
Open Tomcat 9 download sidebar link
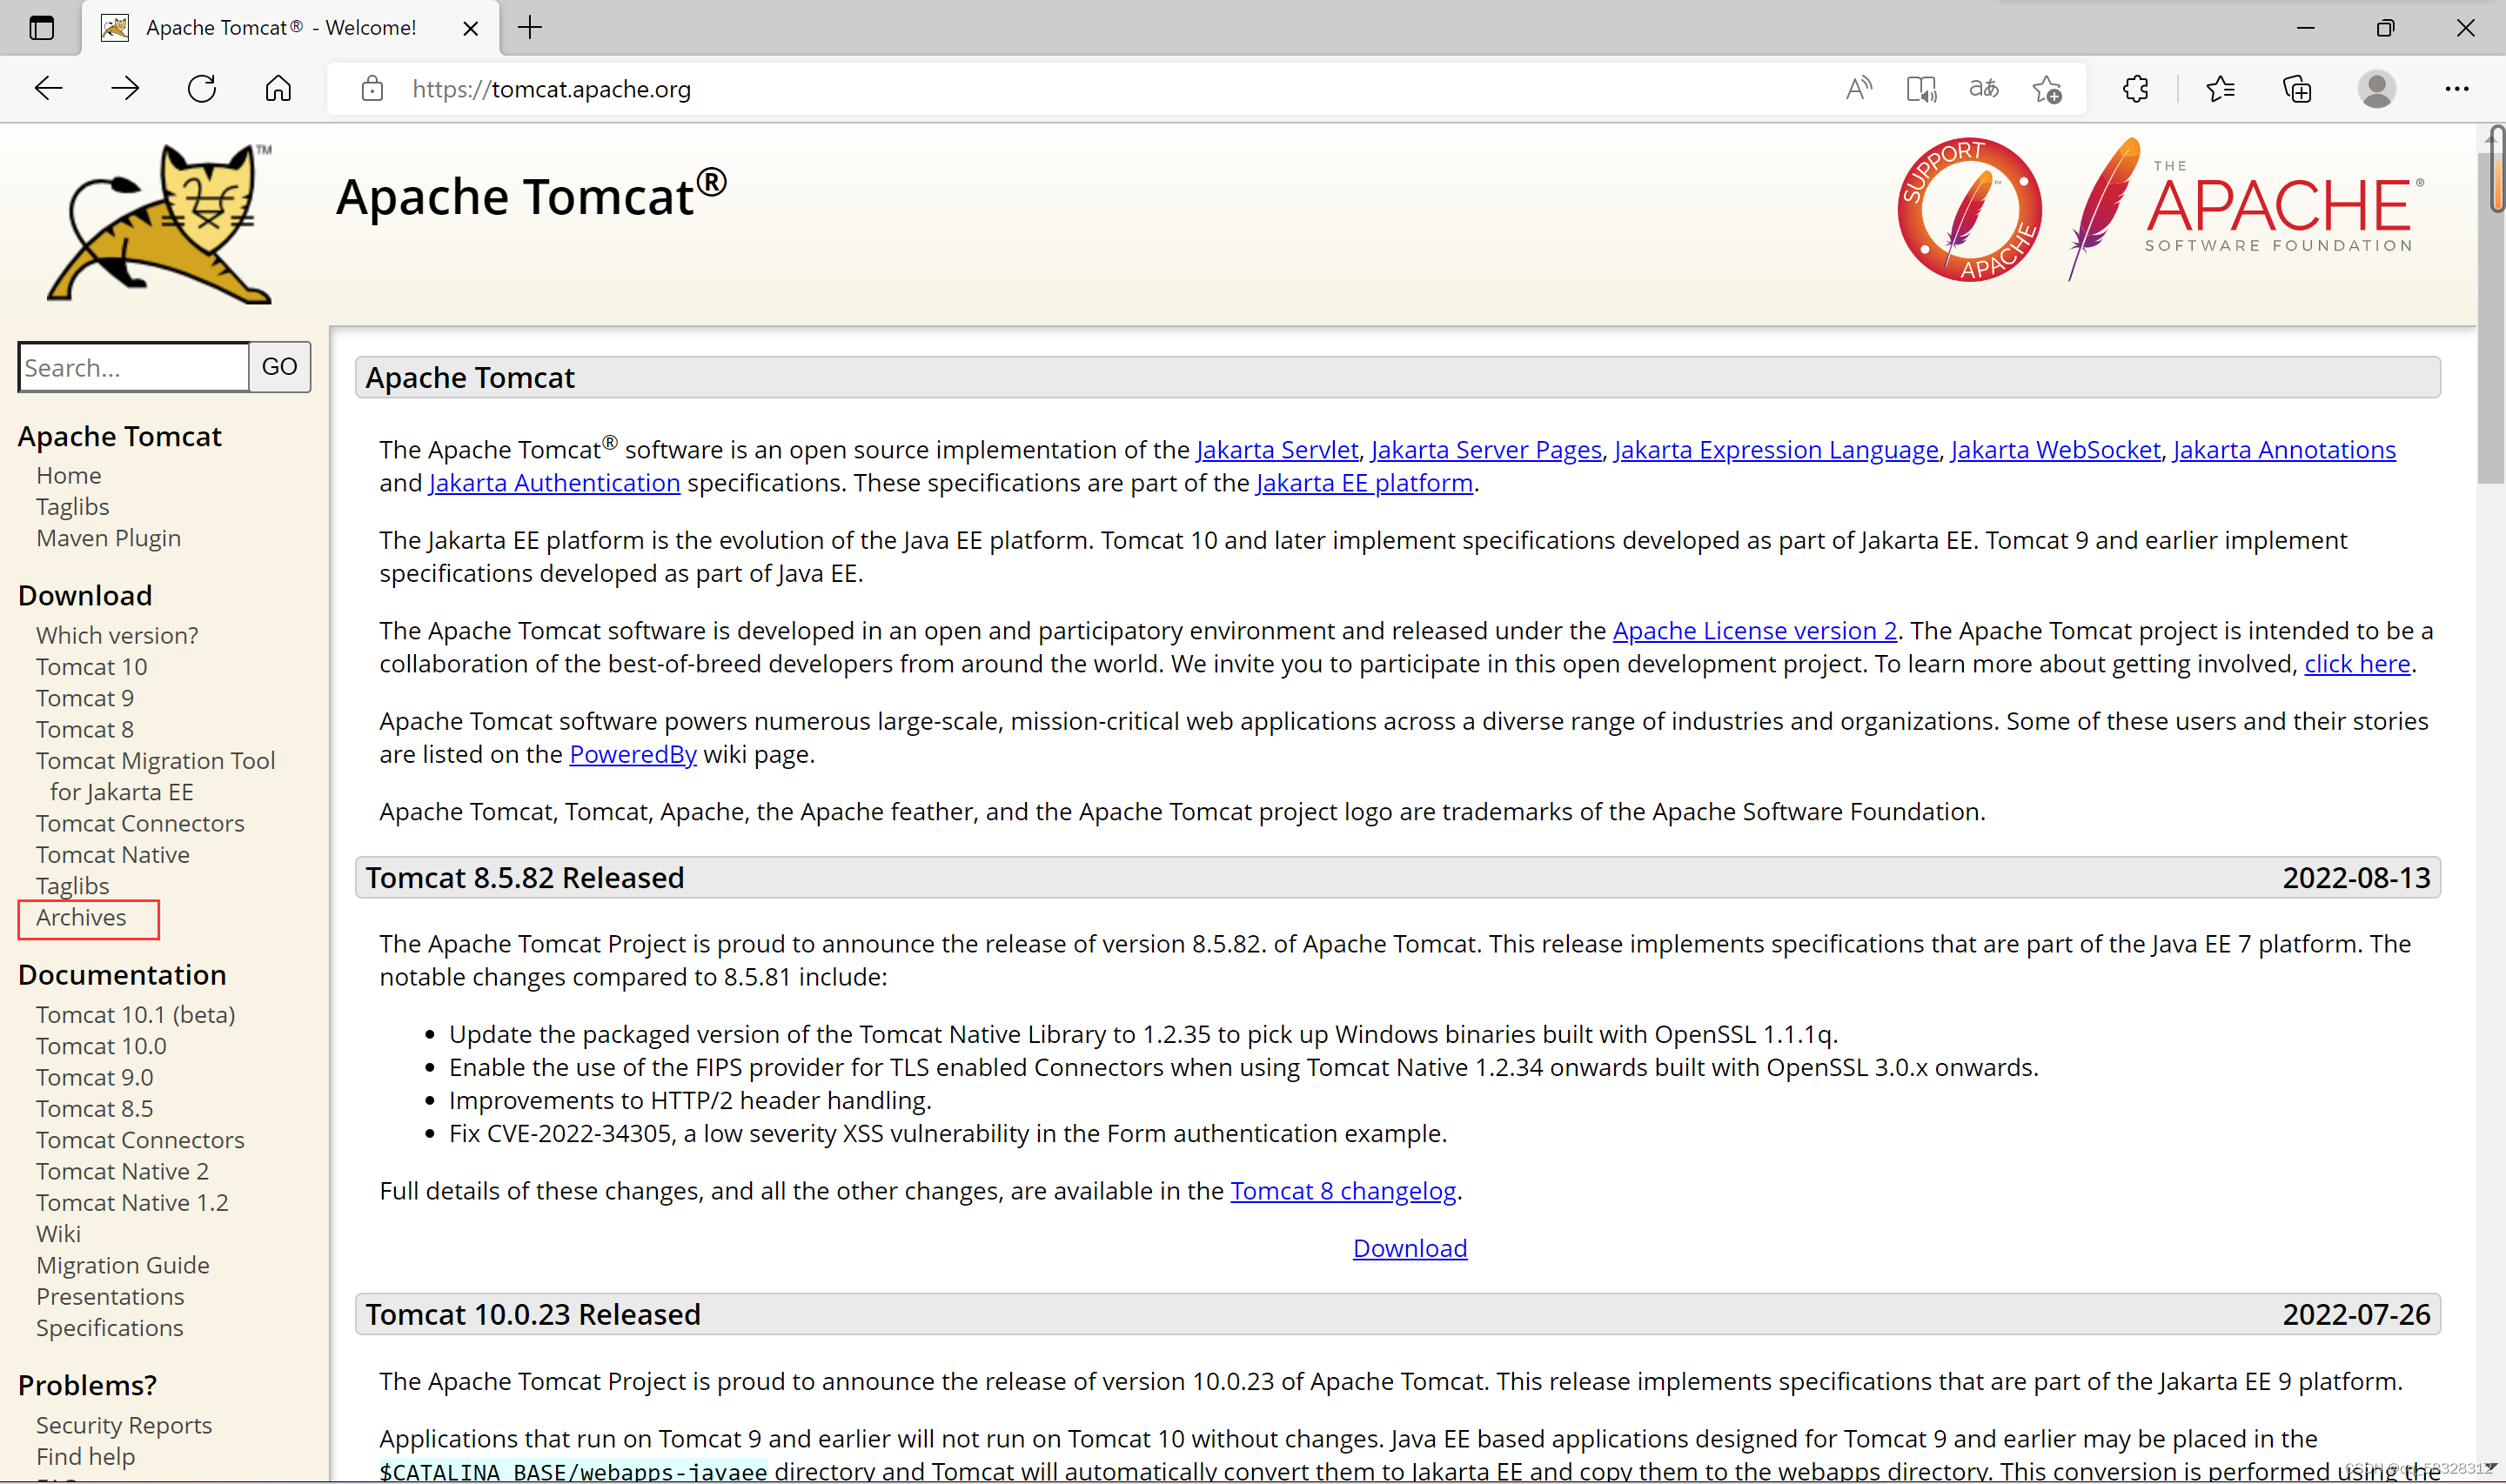85,698
